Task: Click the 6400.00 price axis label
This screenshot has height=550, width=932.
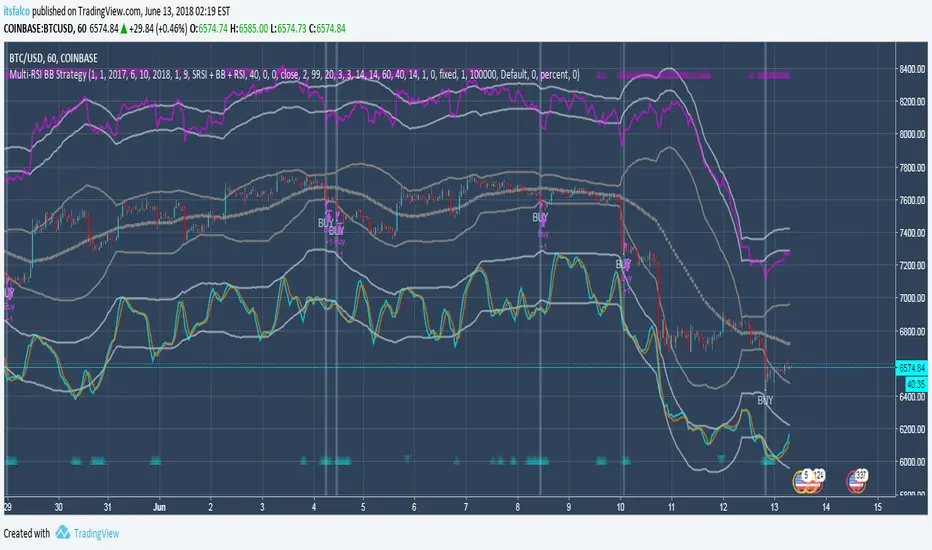Action: click(912, 397)
